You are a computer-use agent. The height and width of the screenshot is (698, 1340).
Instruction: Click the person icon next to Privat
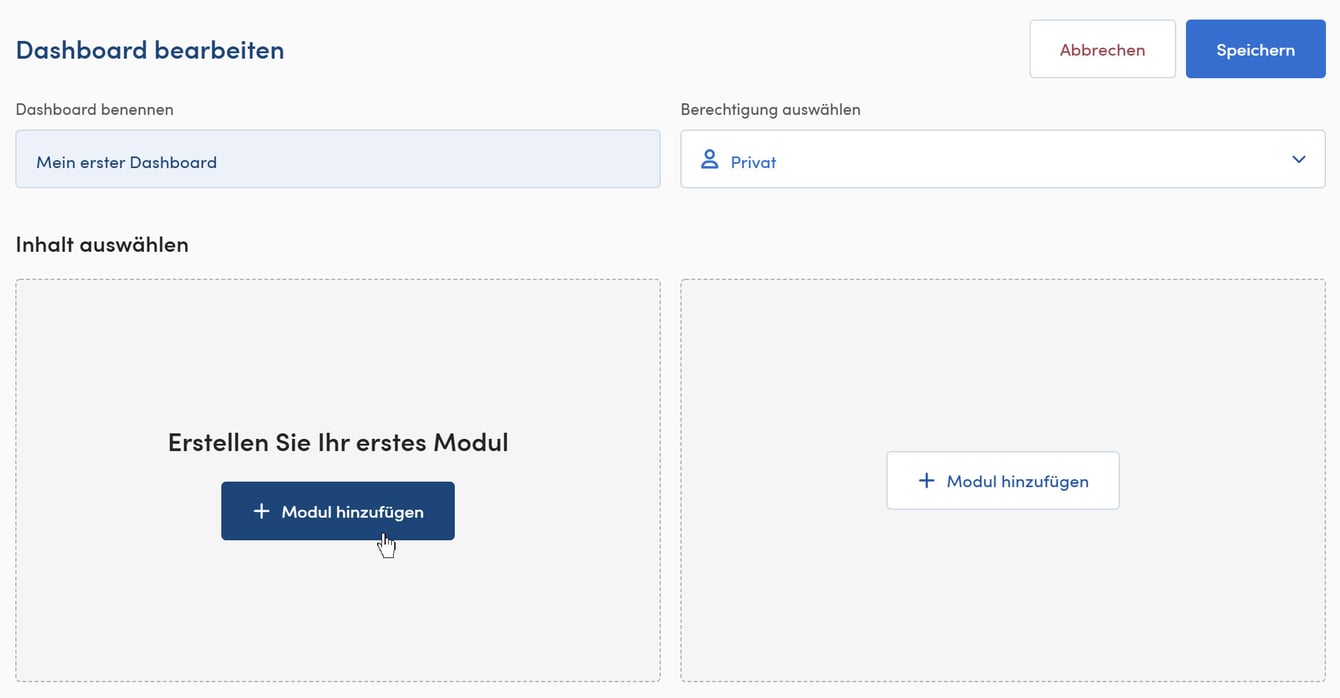point(710,158)
